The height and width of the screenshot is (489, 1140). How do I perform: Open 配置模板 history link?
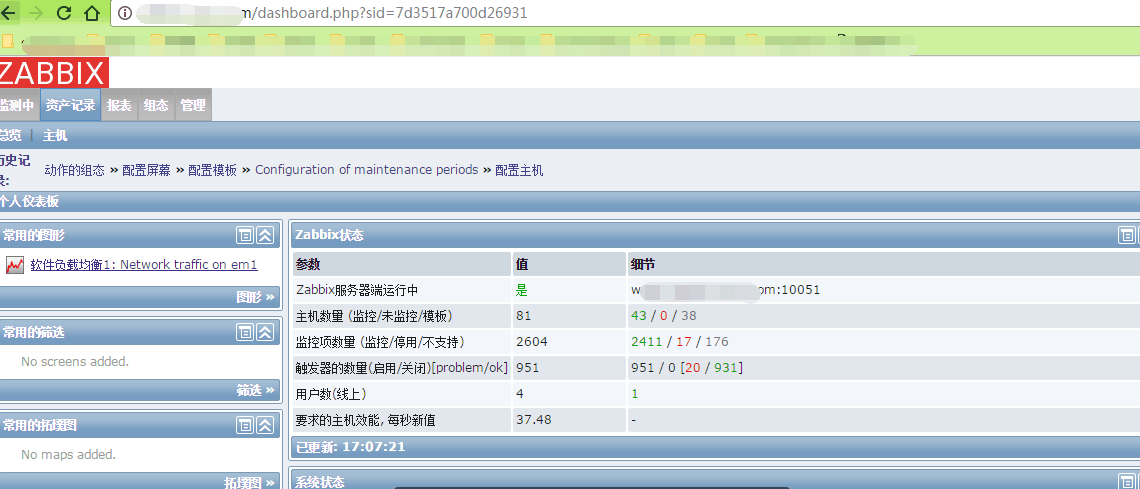[x=212, y=170]
